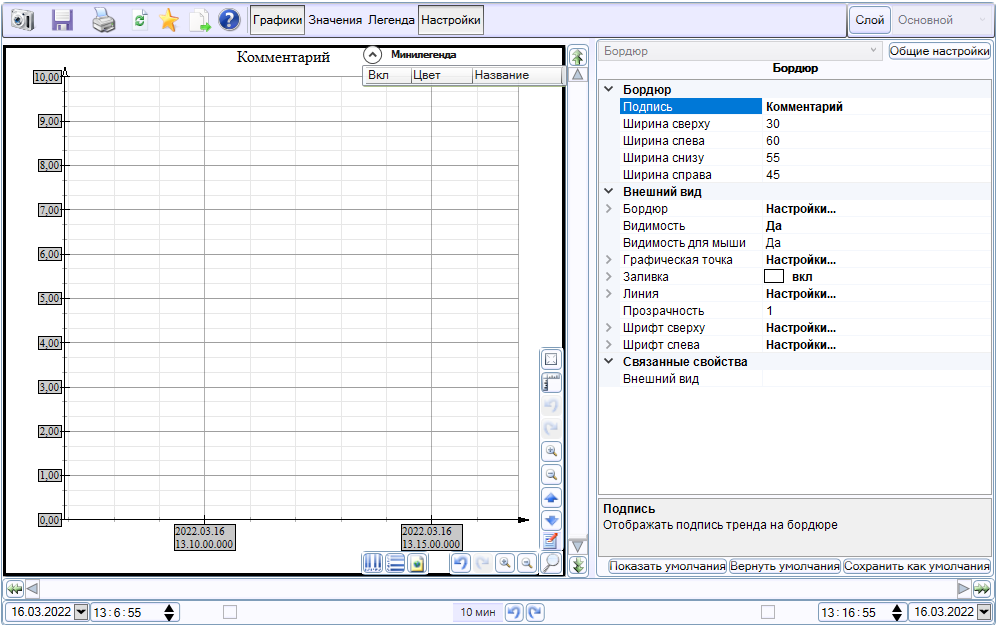Undo the time zoom on the horizontal toolbar
Screen dimensions: 996x625
461,563
